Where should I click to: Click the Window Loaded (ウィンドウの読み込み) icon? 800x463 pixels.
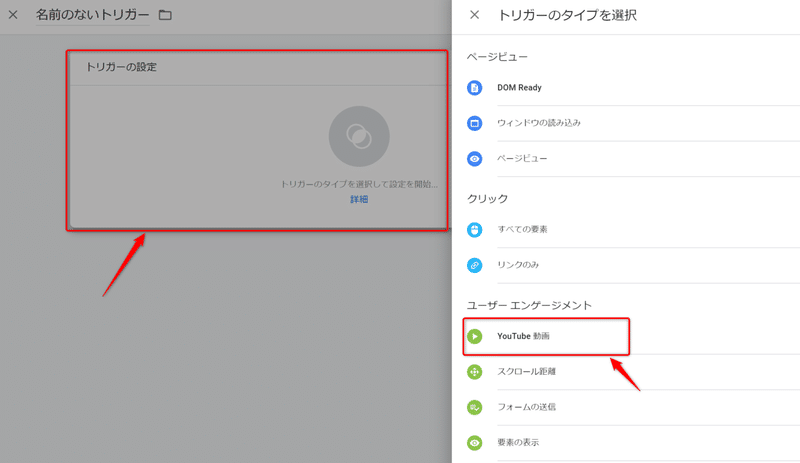[x=474, y=123]
